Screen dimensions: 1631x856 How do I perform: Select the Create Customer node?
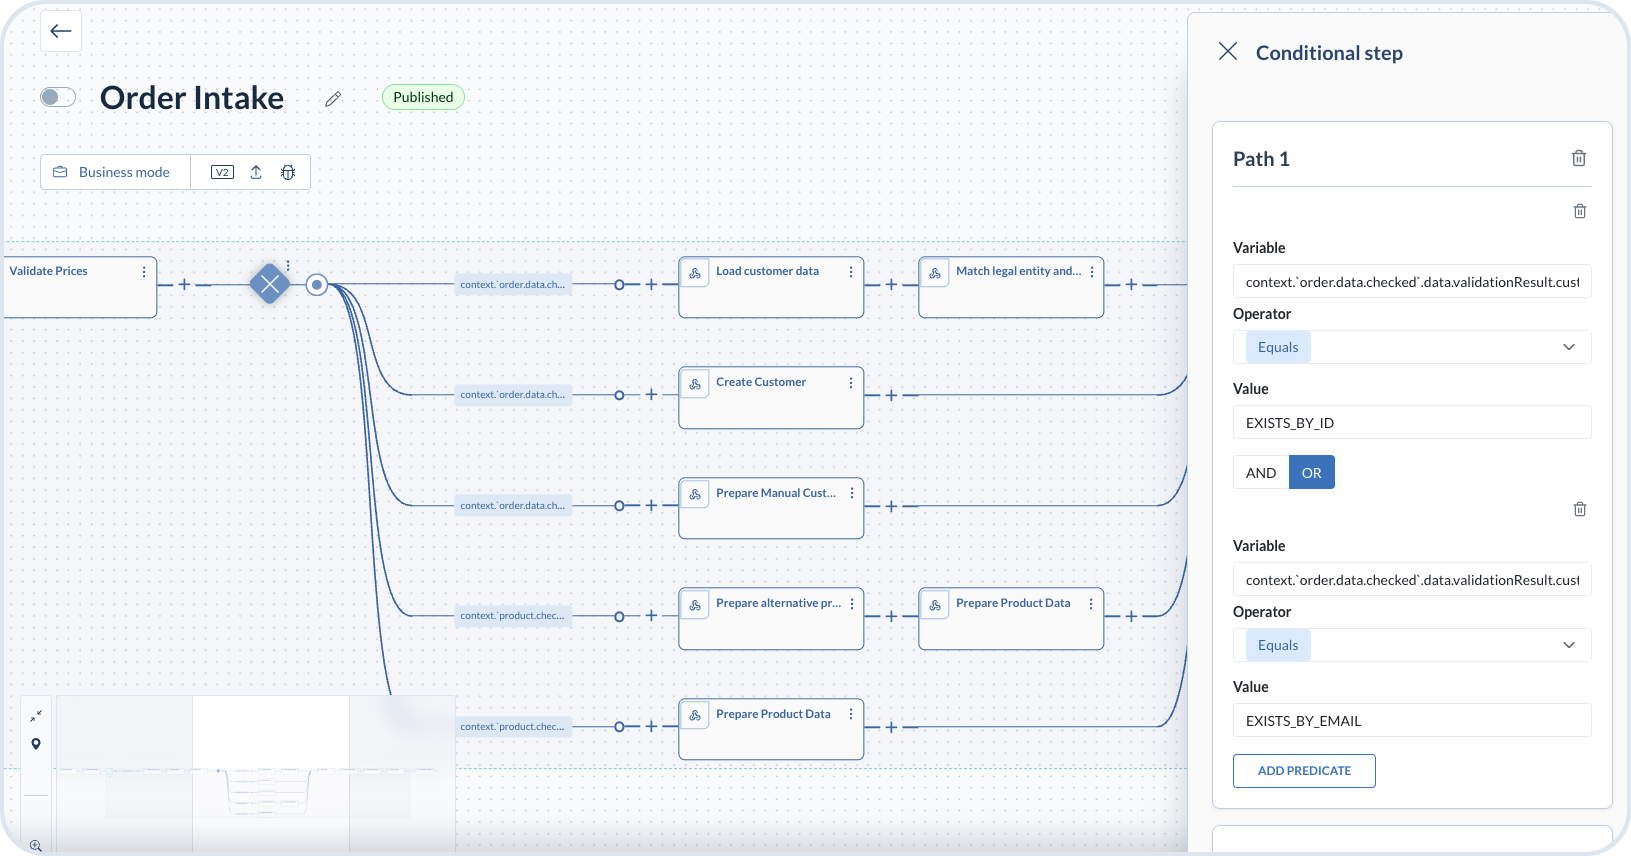click(x=771, y=398)
